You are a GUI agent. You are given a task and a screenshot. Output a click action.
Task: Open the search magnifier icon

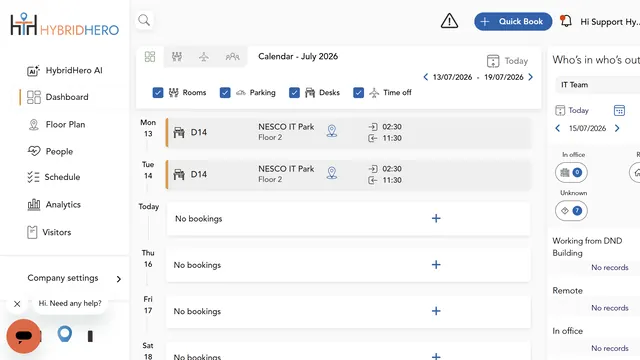click(x=144, y=20)
